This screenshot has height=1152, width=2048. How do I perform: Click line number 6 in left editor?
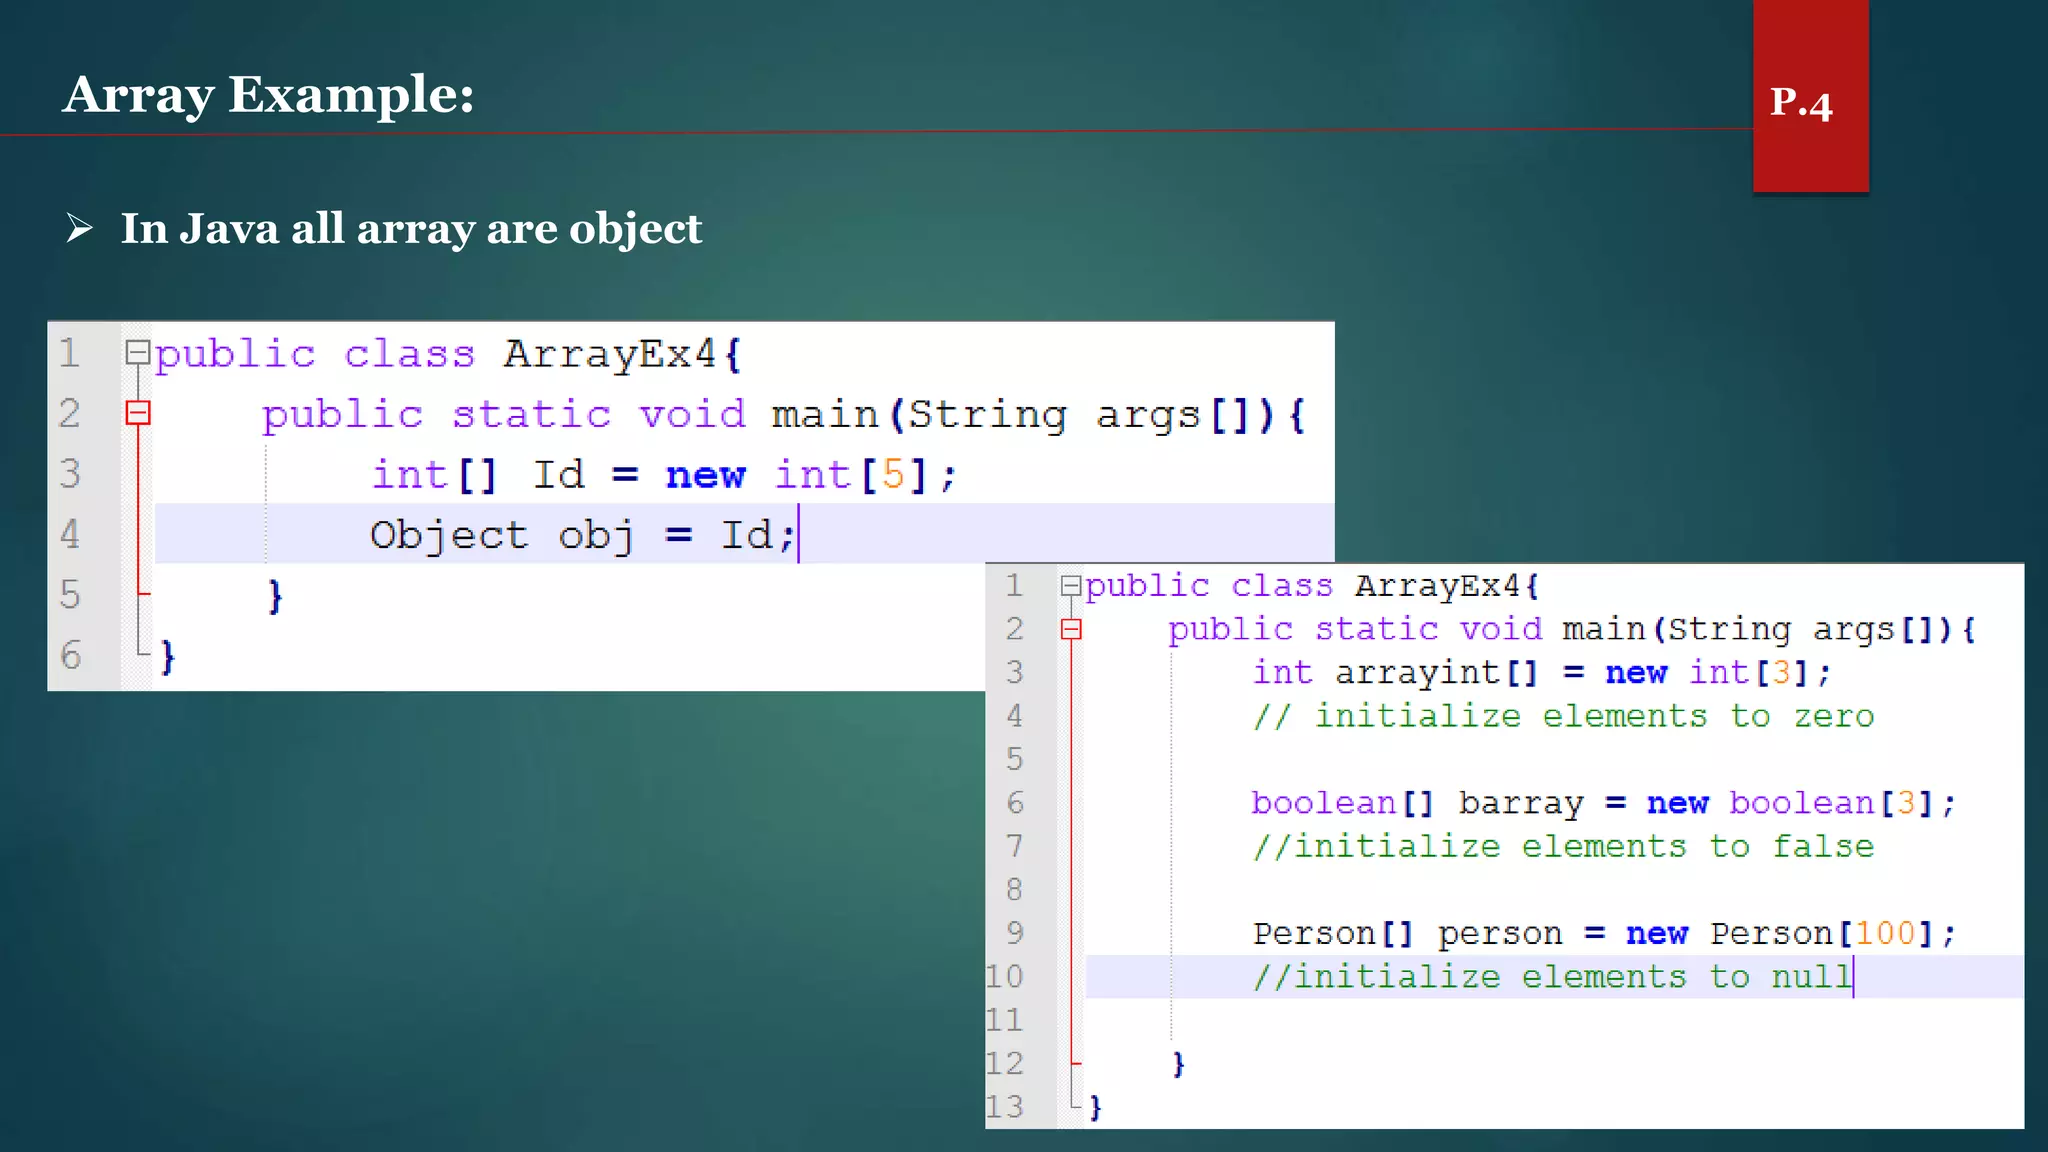(69, 656)
